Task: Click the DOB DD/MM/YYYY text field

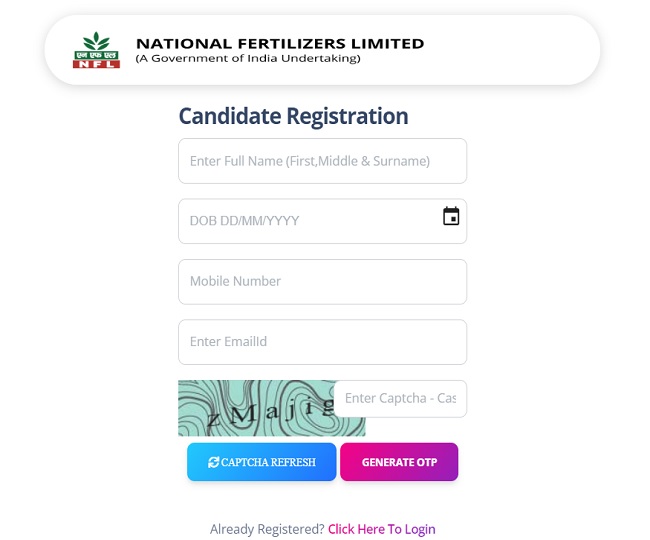Action: 305,221
